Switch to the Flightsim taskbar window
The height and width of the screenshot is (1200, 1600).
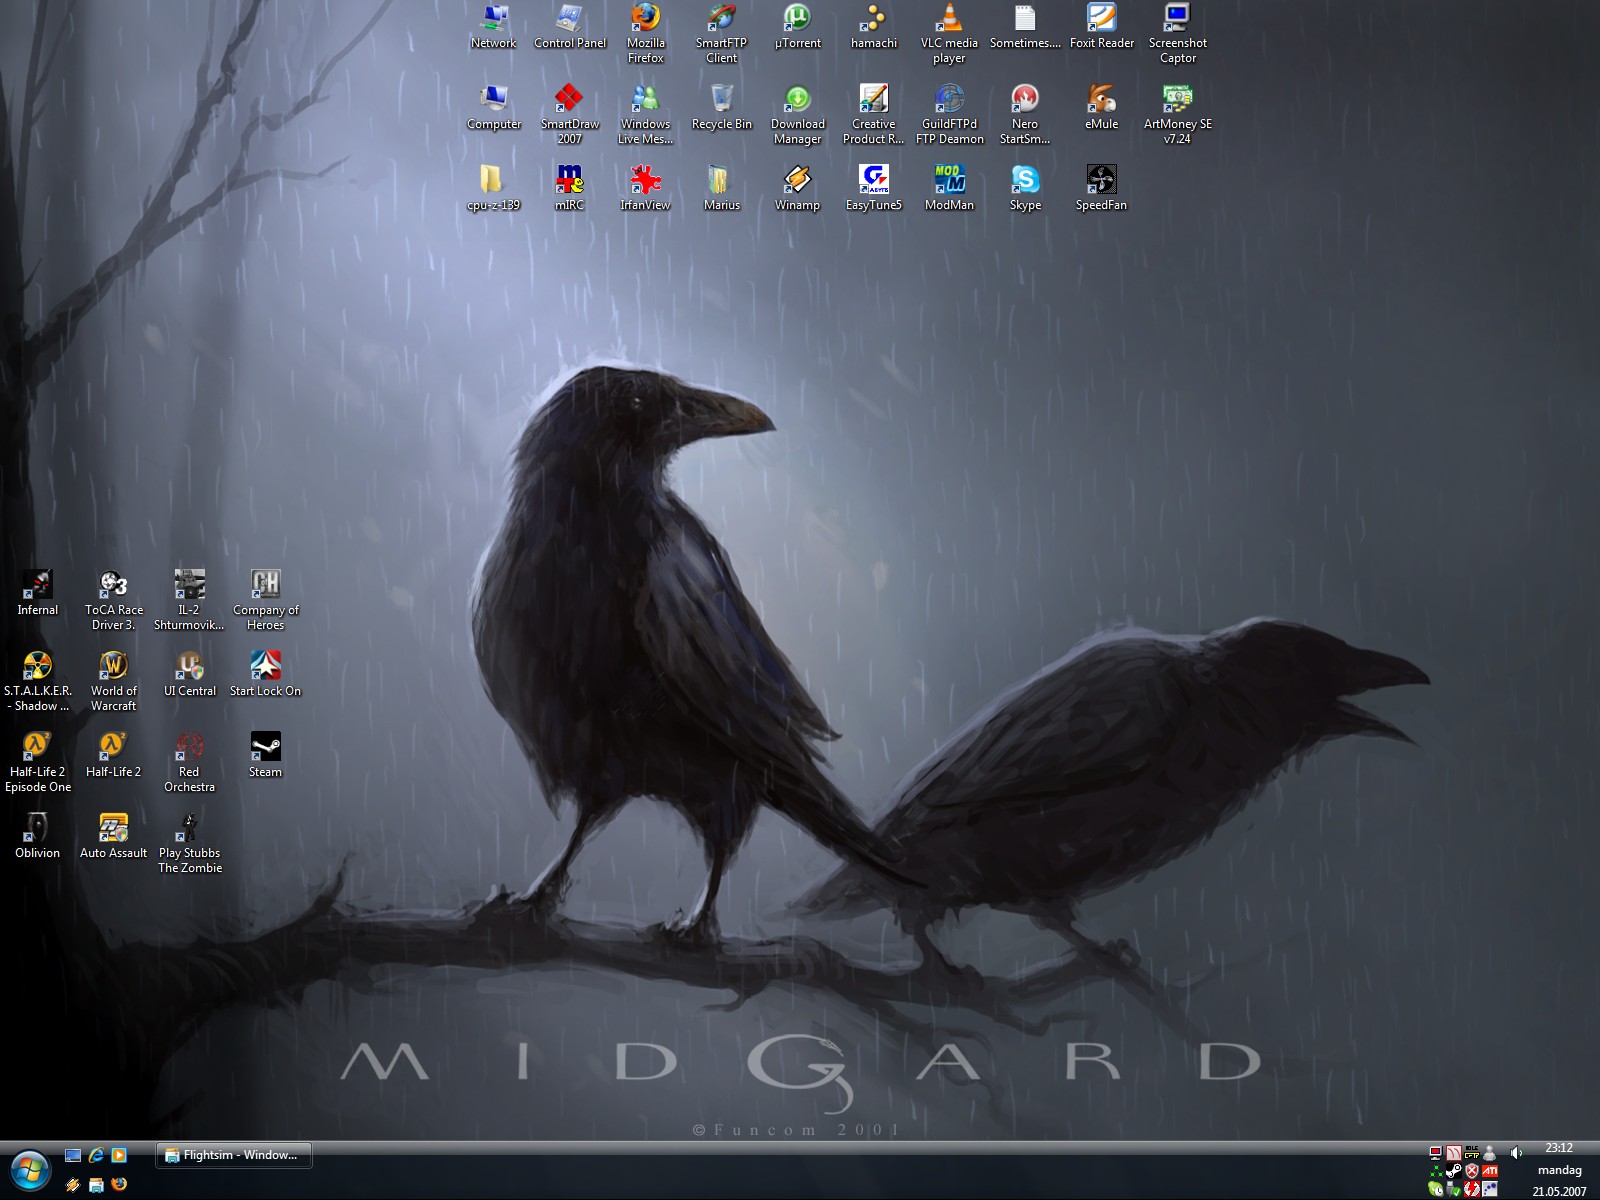[x=234, y=1155]
